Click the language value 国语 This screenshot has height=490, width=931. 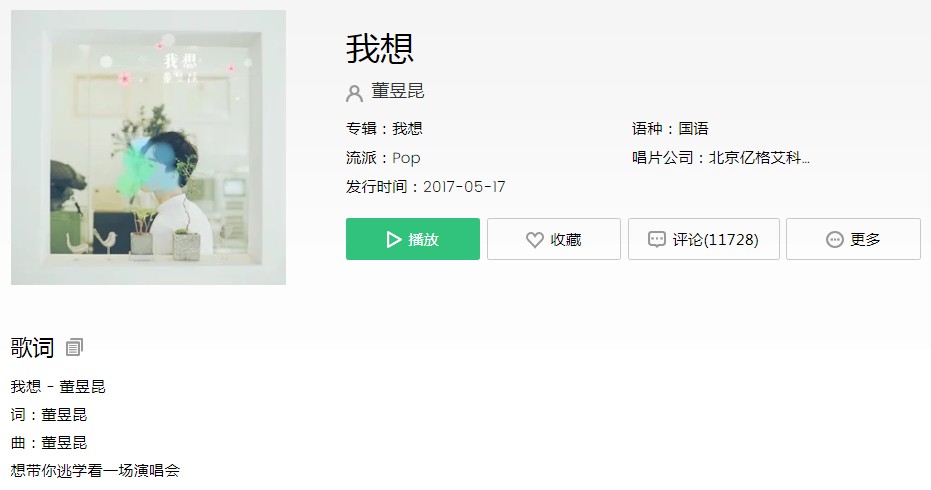[x=694, y=128]
